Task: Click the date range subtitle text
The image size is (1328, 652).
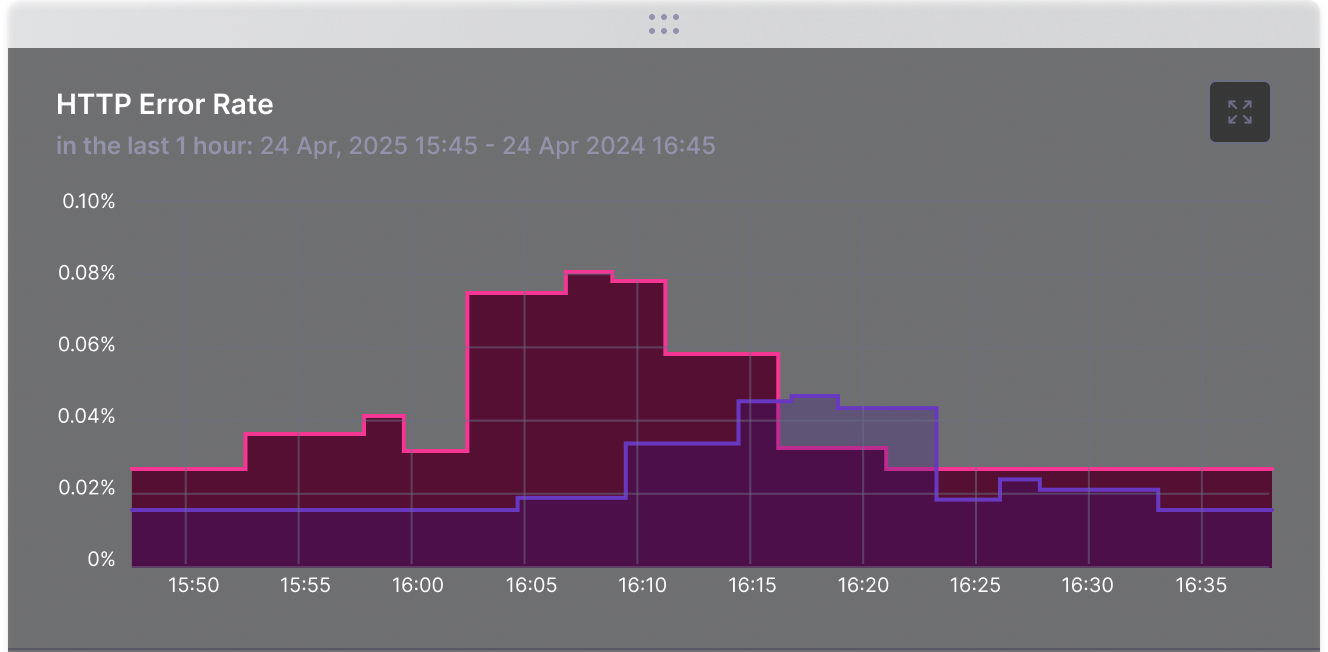Action: pyautogui.click(x=386, y=146)
